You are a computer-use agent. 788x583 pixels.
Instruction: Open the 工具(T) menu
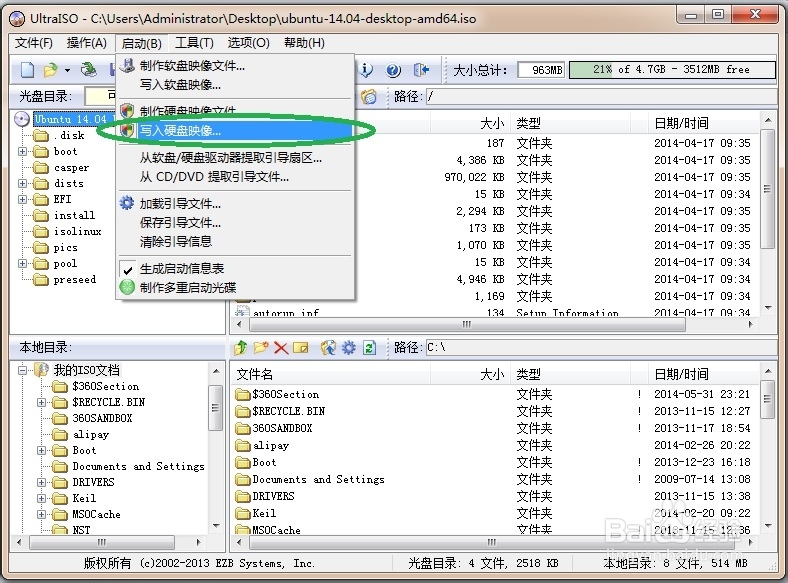tap(194, 43)
